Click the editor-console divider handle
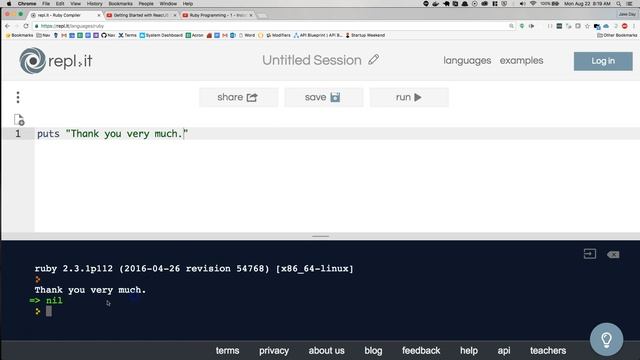 click(320, 236)
